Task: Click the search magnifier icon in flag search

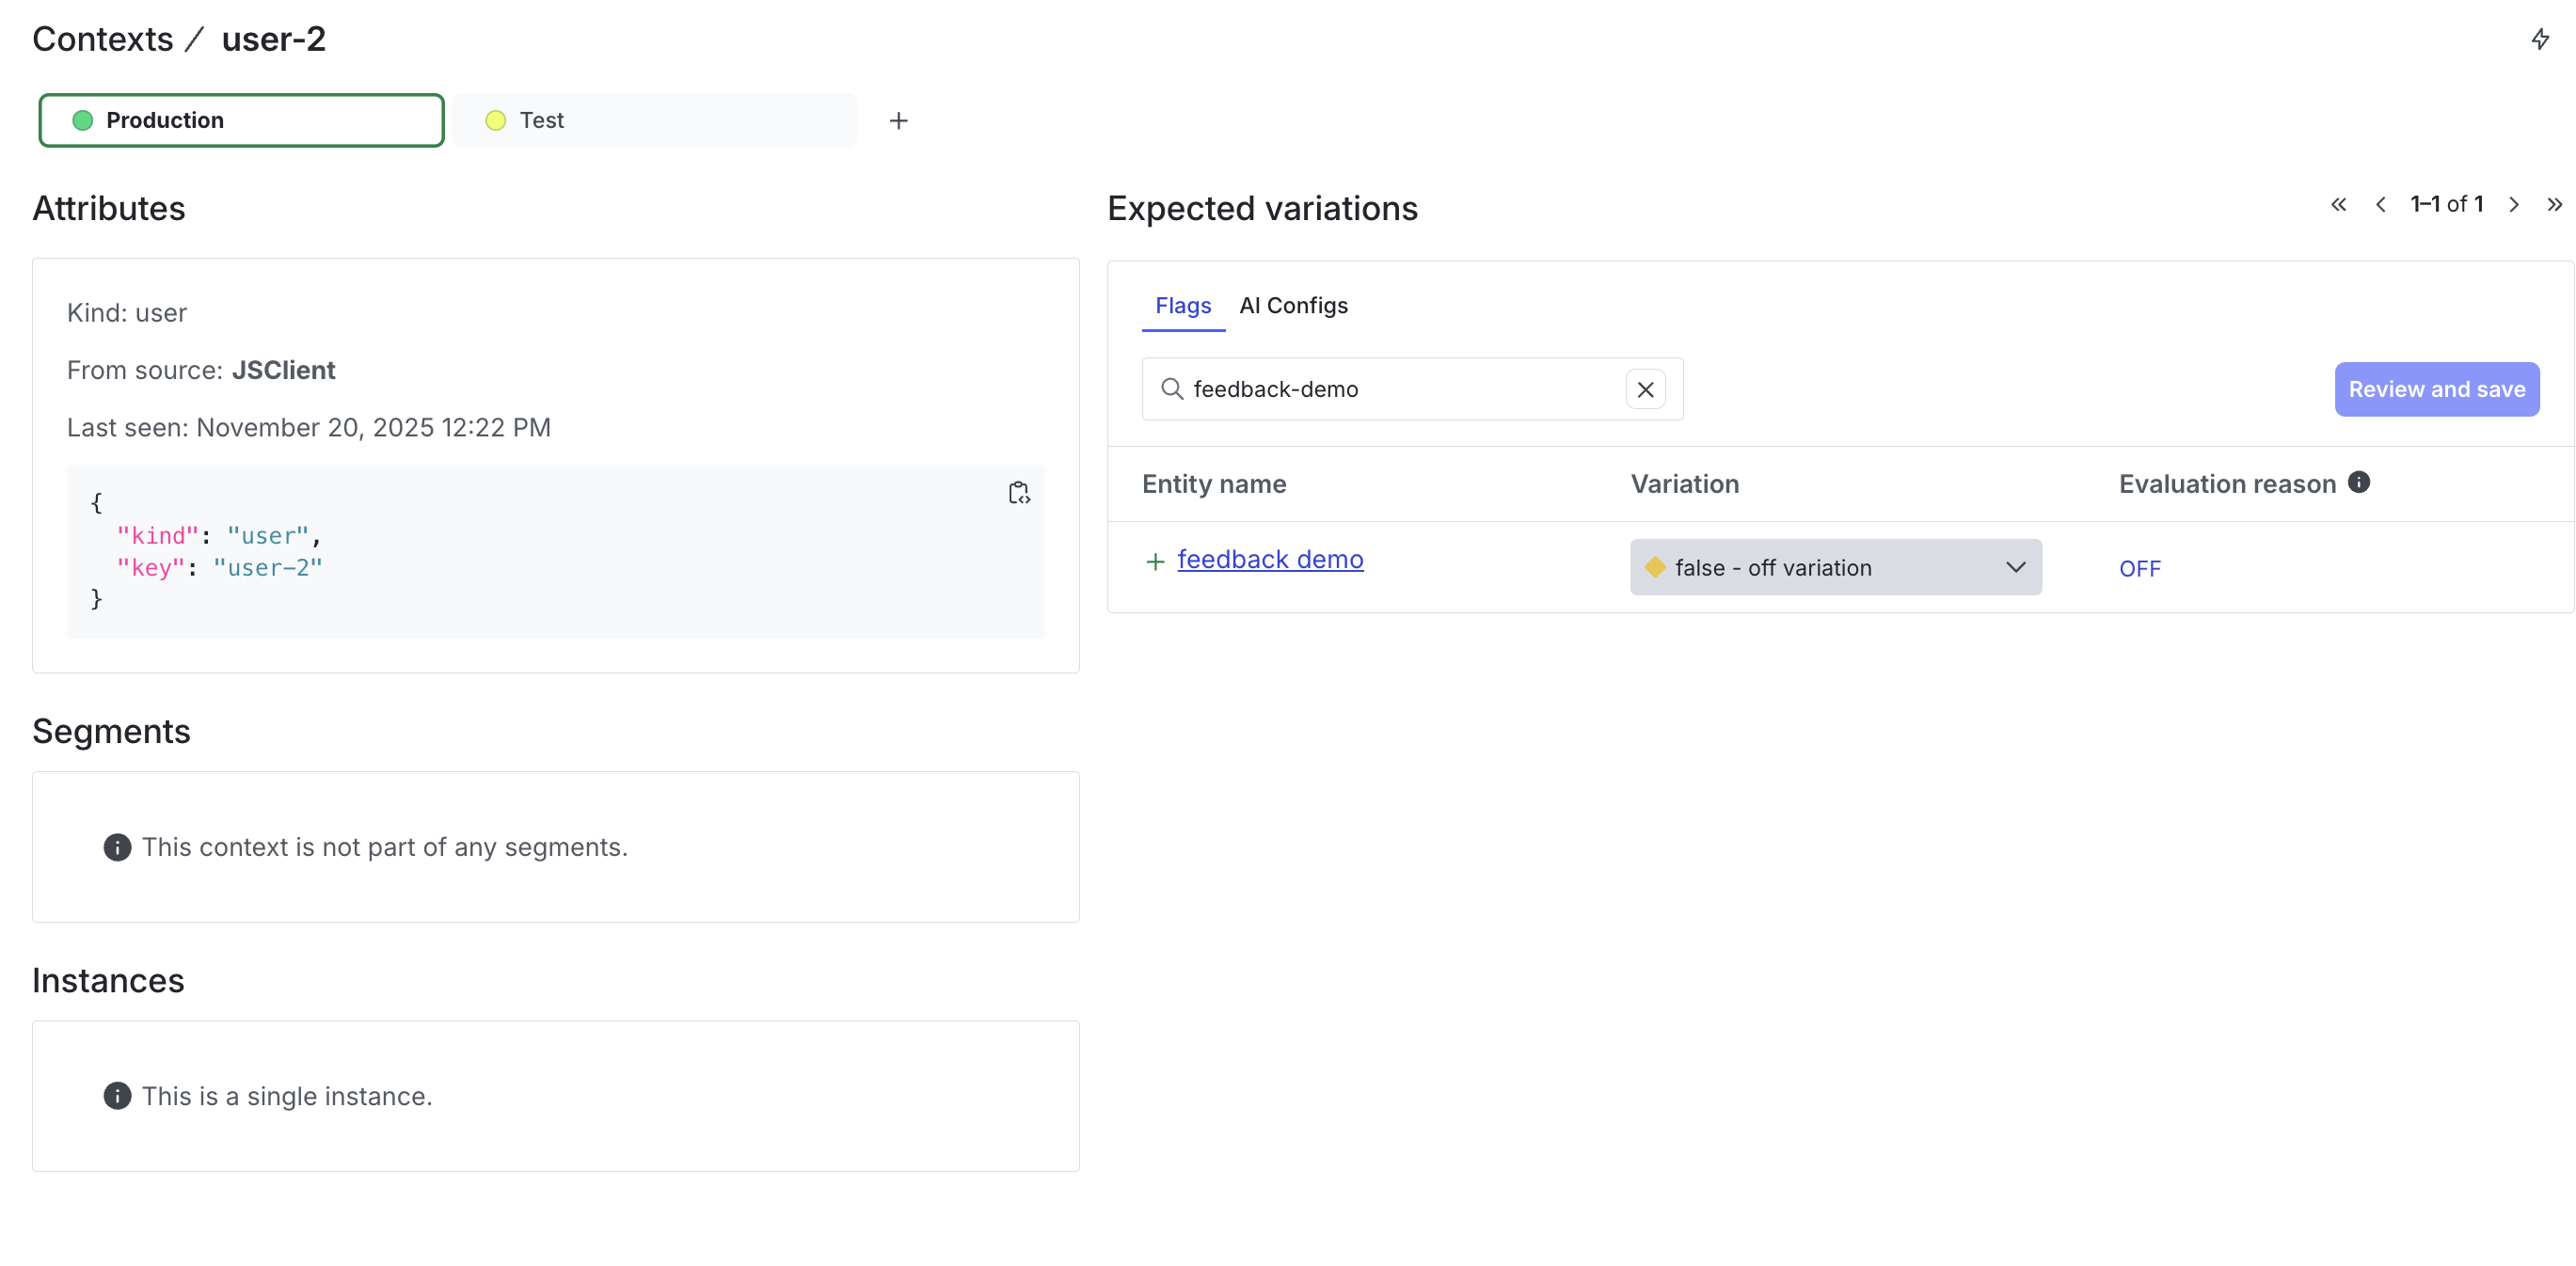Action: (x=1170, y=389)
